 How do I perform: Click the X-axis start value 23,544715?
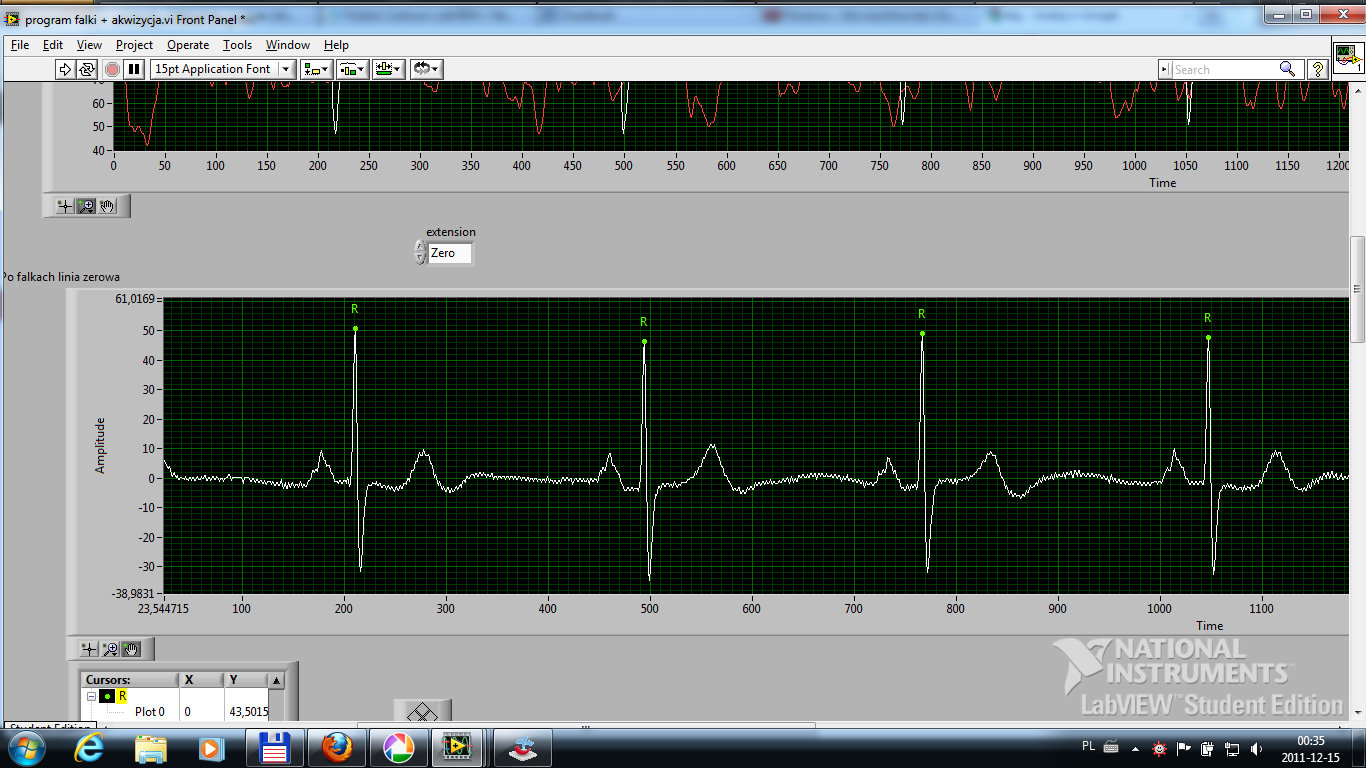click(x=163, y=608)
